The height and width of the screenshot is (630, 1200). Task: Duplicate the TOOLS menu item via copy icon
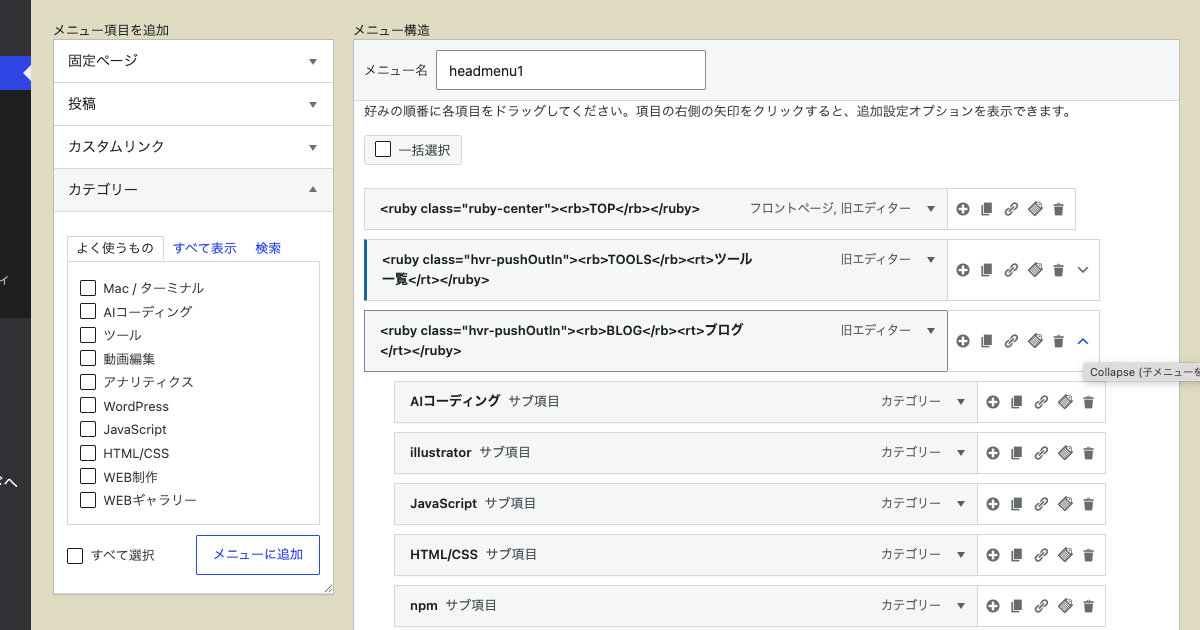pos(987,270)
